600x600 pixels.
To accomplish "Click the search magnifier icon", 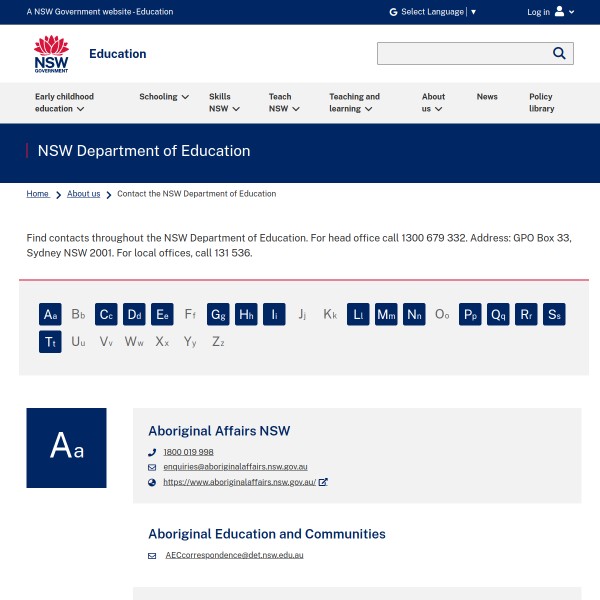I will pos(559,53).
